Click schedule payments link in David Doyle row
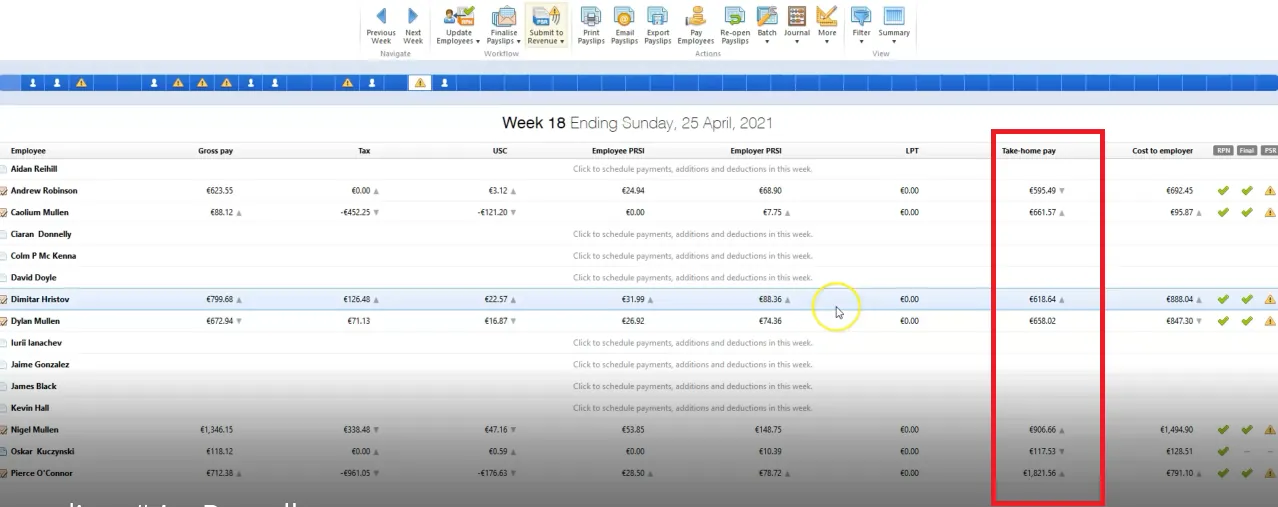 click(x=692, y=277)
